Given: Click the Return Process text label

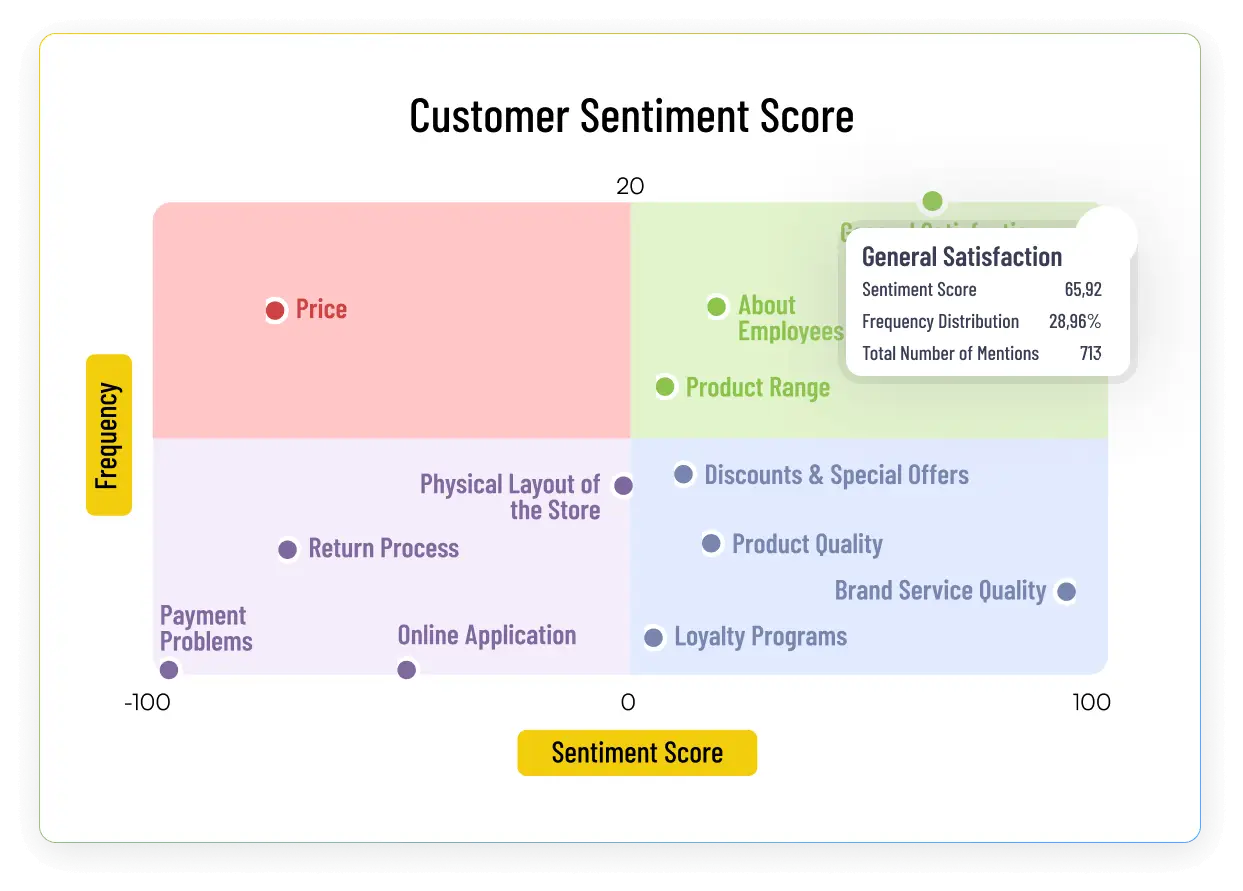Looking at the screenshot, I should coord(384,548).
